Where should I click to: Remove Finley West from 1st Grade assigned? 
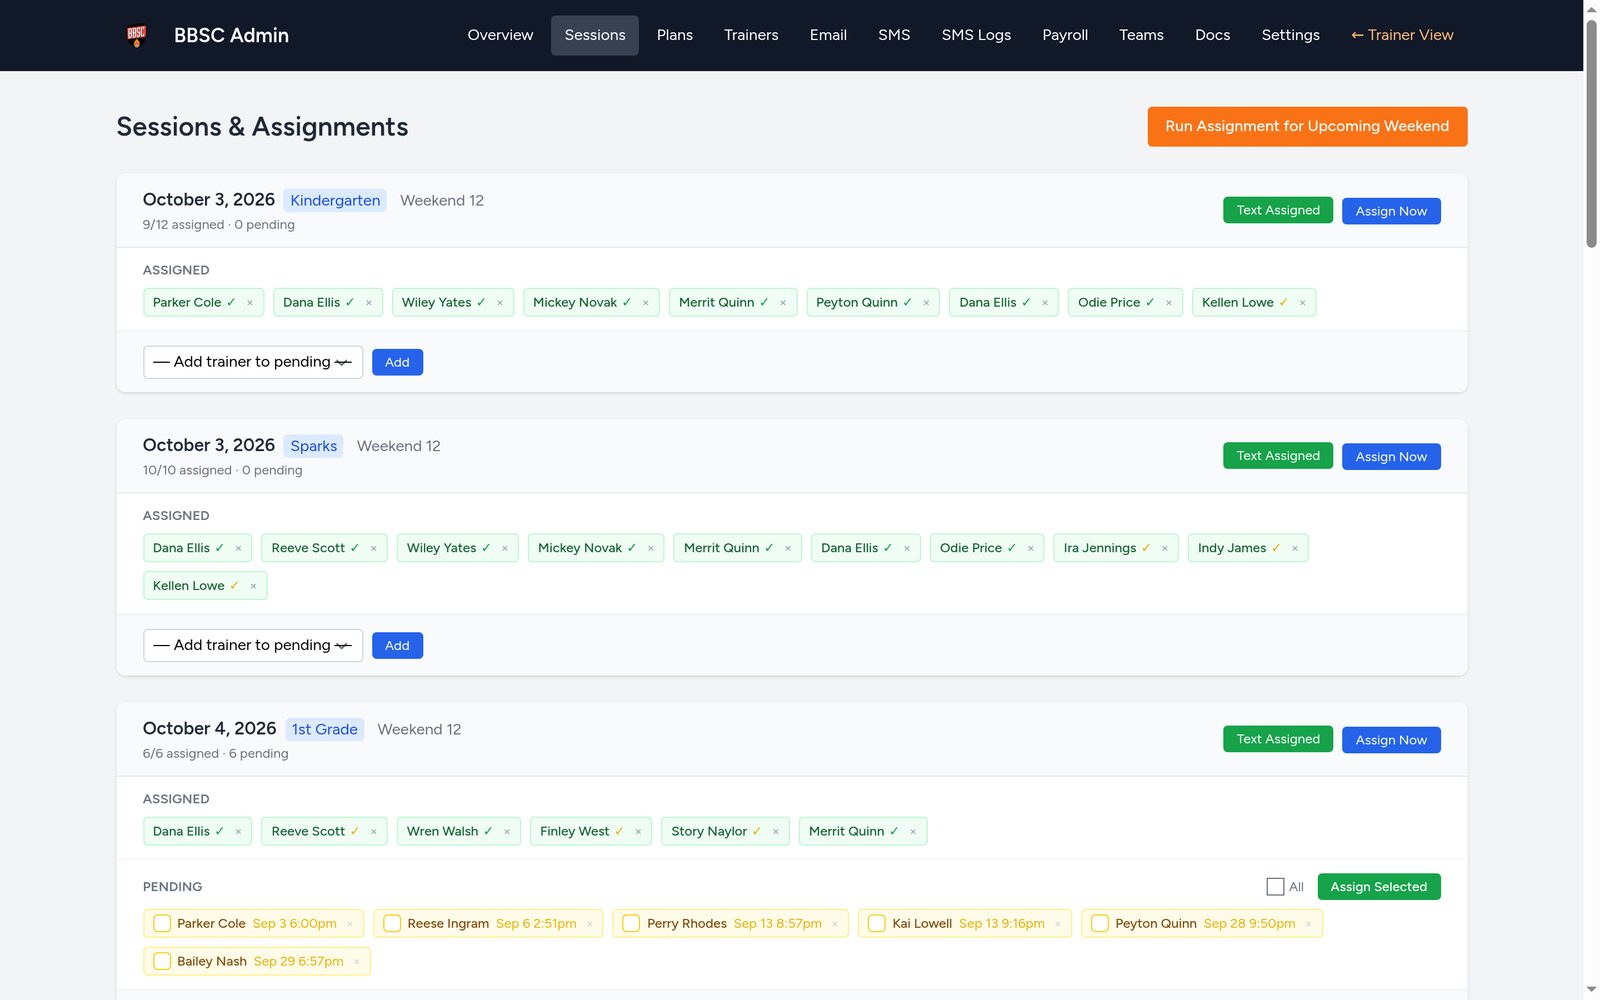[638, 832]
